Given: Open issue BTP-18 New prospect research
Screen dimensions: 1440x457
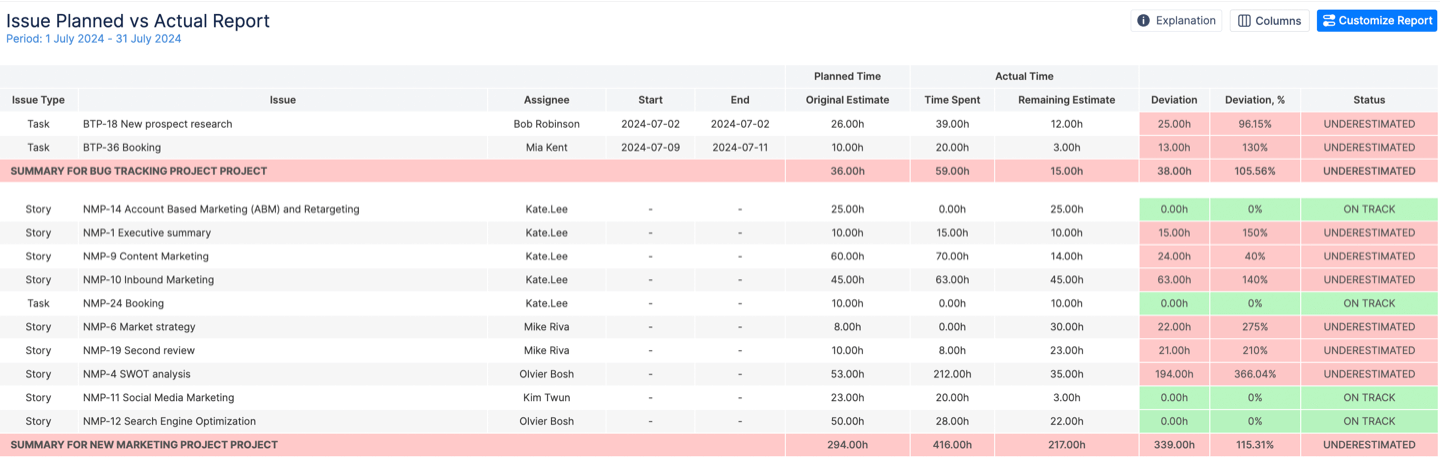Looking at the screenshot, I should [157, 124].
